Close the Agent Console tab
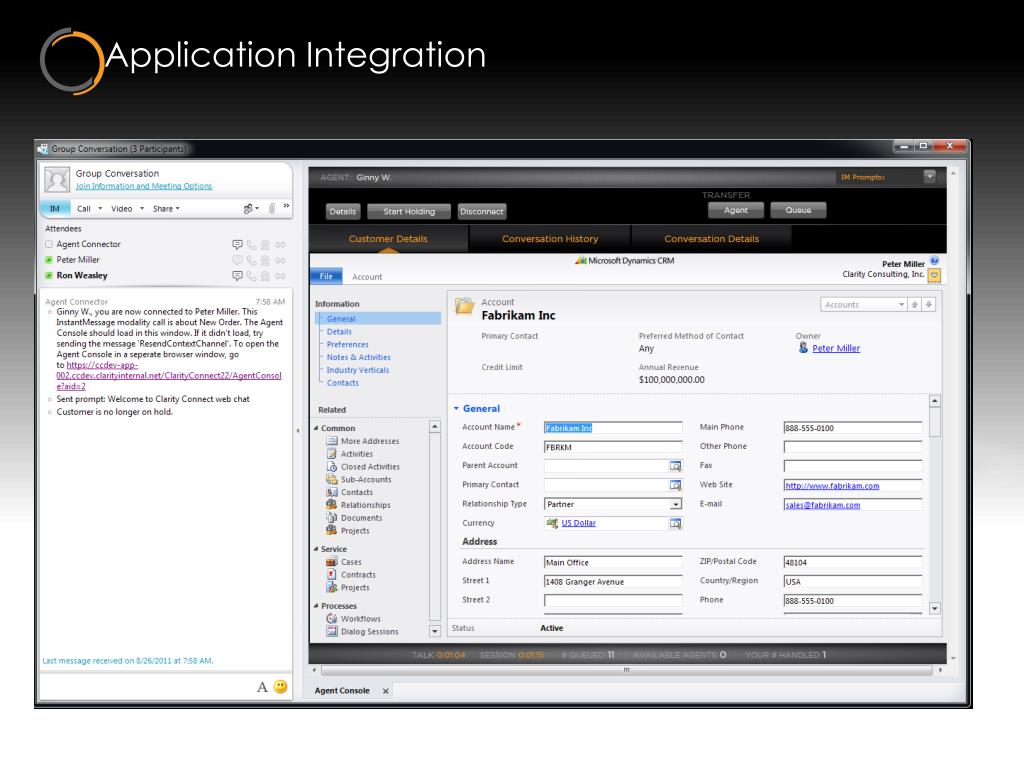Image resolution: width=1024 pixels, height=768 pixels. (385, 691)
